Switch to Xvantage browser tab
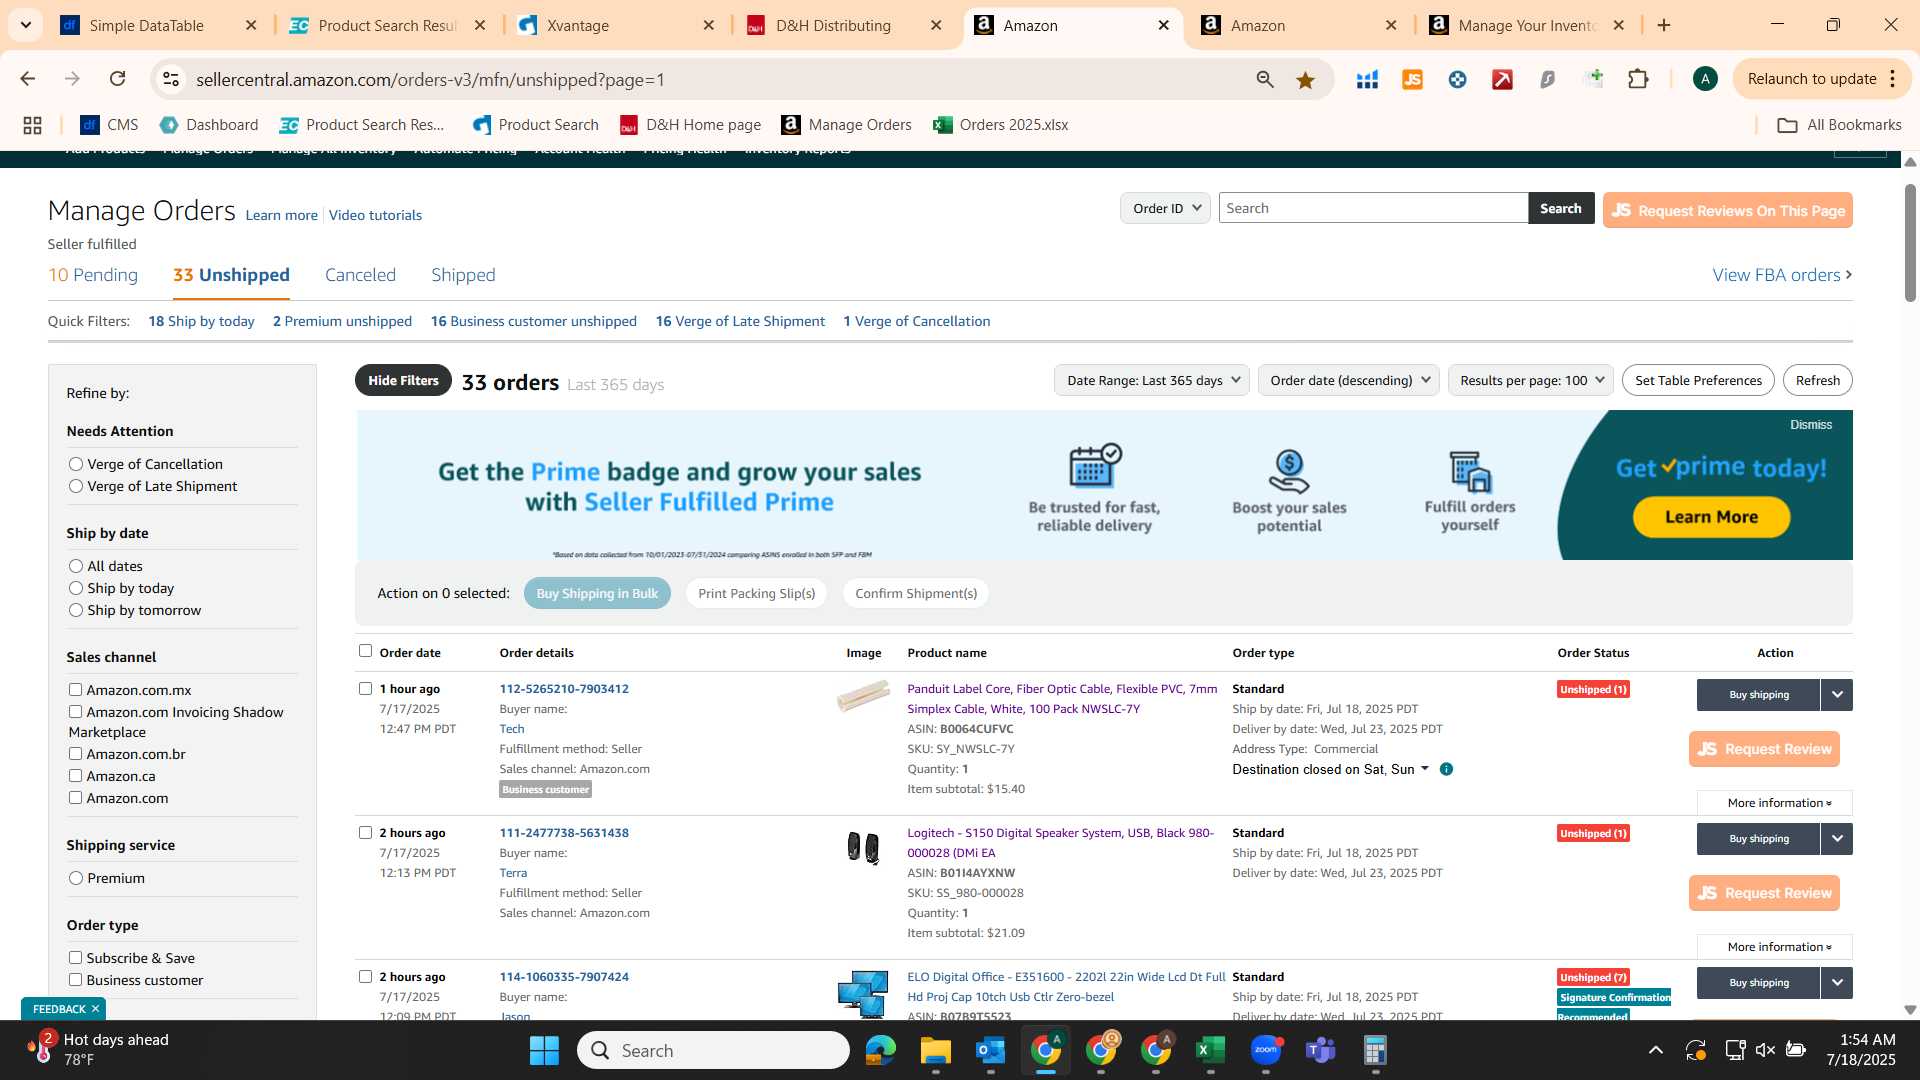 tap(578, 25)
